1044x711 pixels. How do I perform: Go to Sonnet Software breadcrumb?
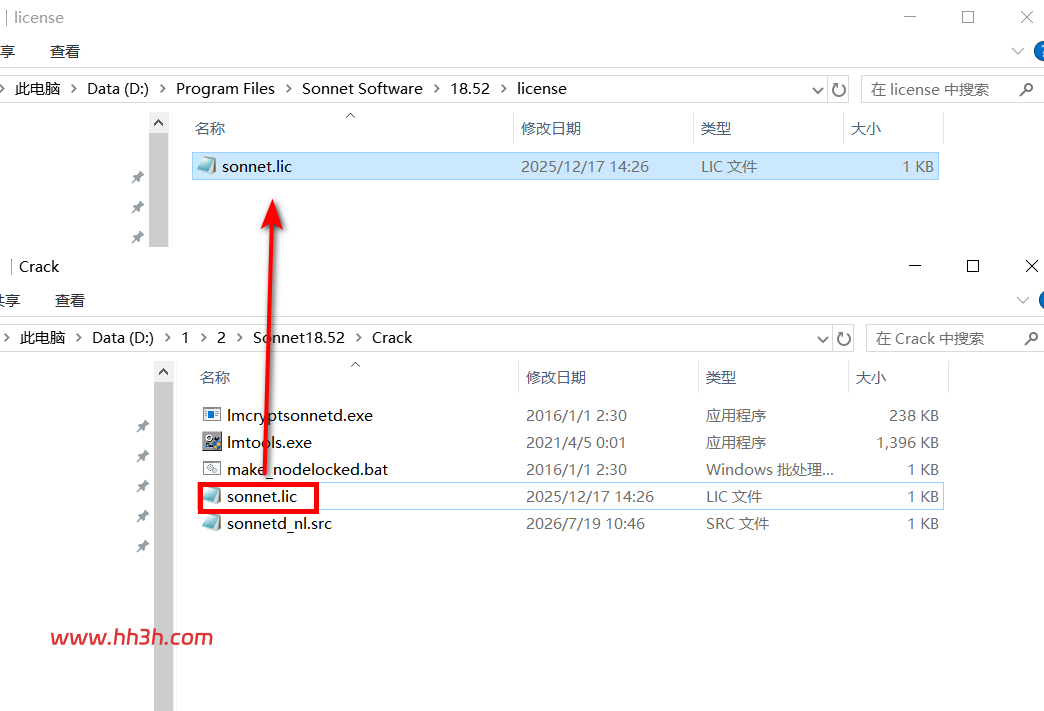362,89
